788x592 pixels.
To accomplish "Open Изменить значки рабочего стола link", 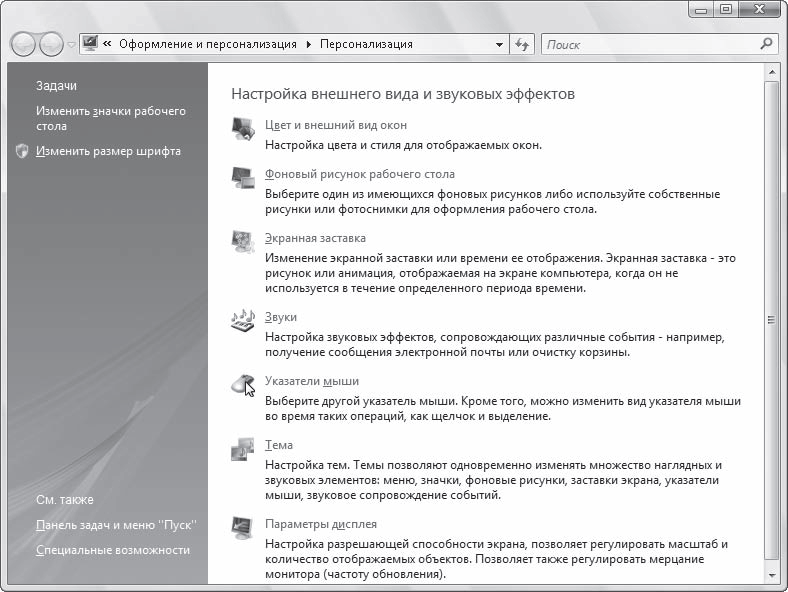I will 111,118.
